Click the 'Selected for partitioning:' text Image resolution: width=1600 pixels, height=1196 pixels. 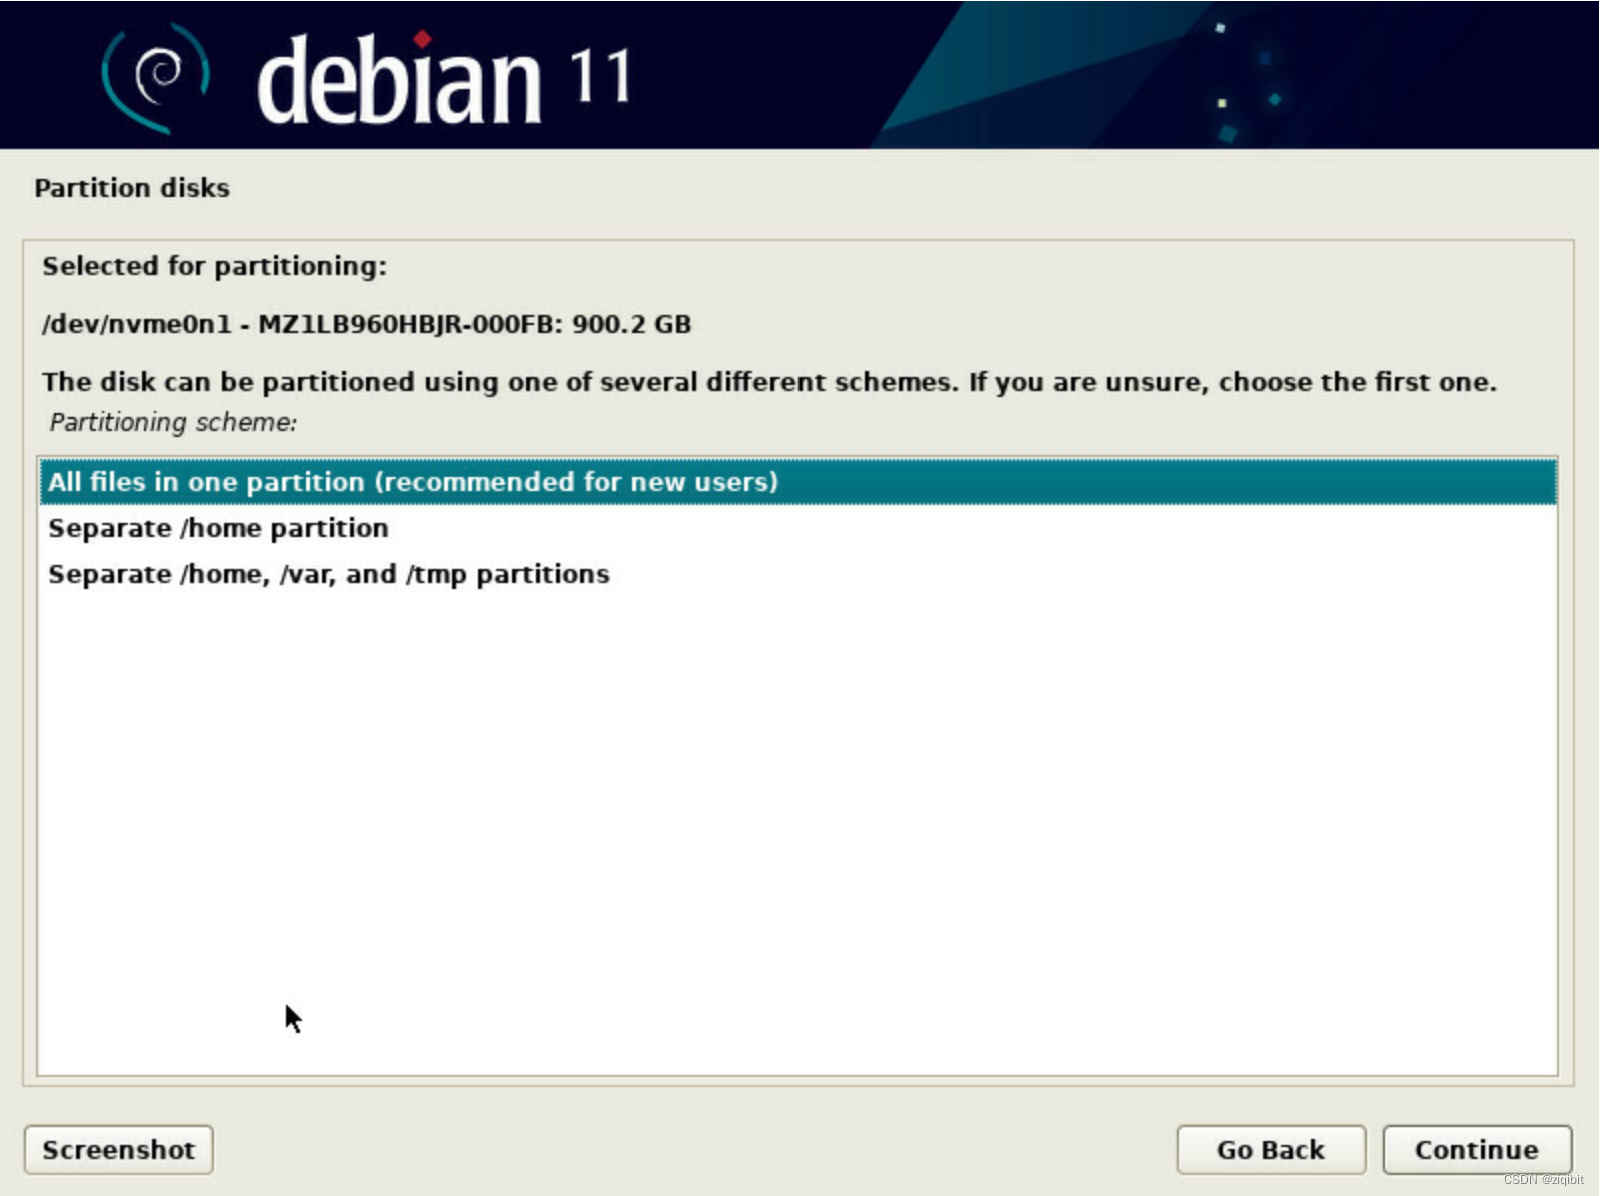pos(214,266)
